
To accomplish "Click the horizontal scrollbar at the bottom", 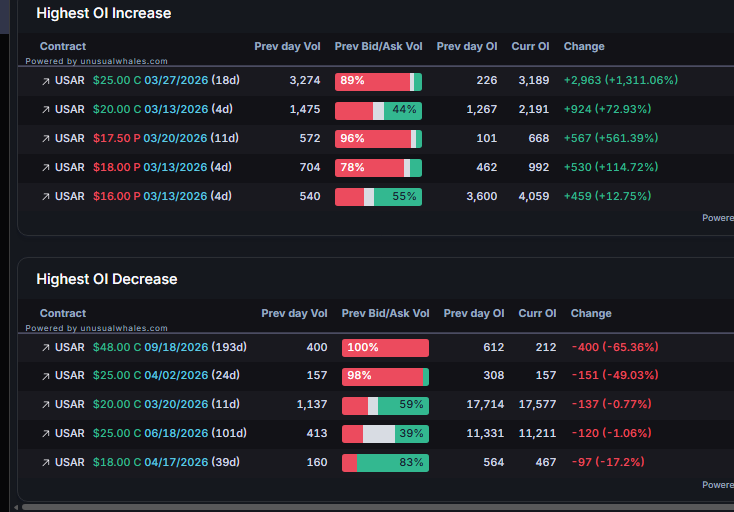I will (x=378, y=507).
